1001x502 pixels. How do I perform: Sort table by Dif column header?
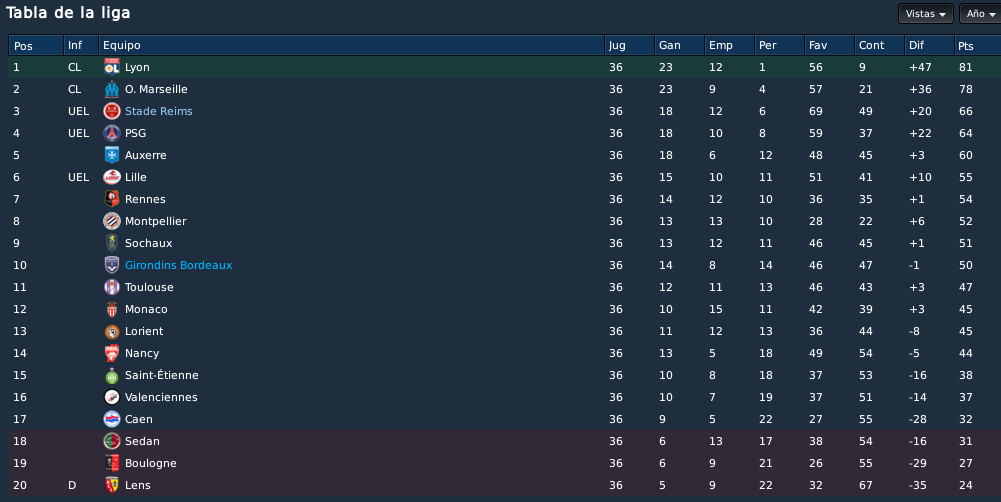pyautogui.click(x=929, y=45)
